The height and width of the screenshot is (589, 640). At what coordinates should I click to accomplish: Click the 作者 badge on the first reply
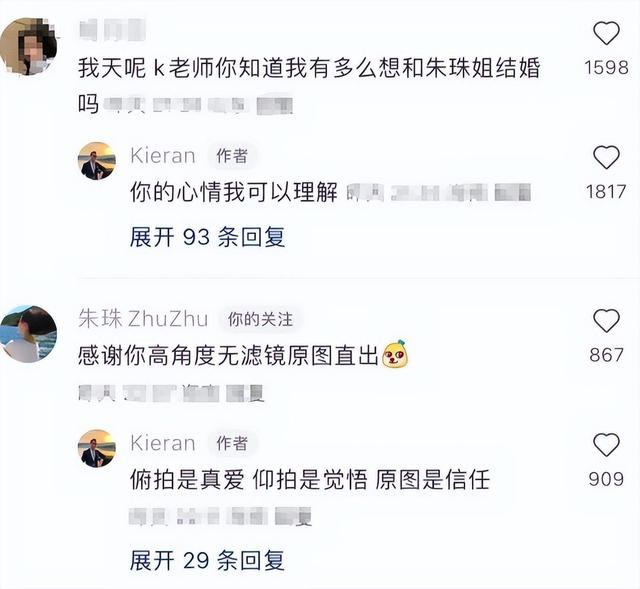point(232,156)
